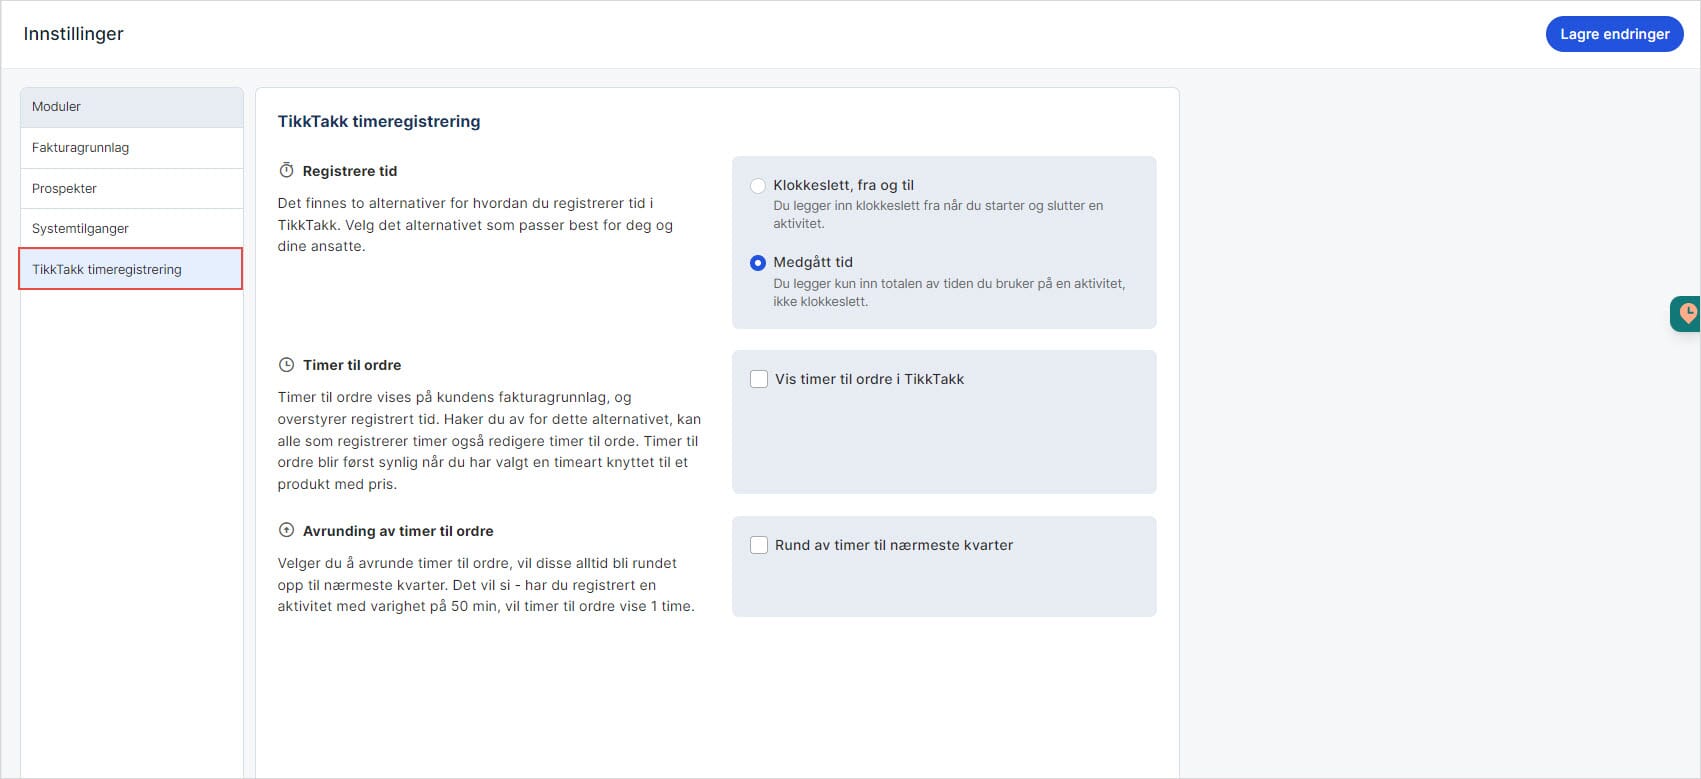The height and width of the screenshot is (779, 1701).
Task: Click the stopwatch icon beside Registrere tid
Action: point(286,171)
